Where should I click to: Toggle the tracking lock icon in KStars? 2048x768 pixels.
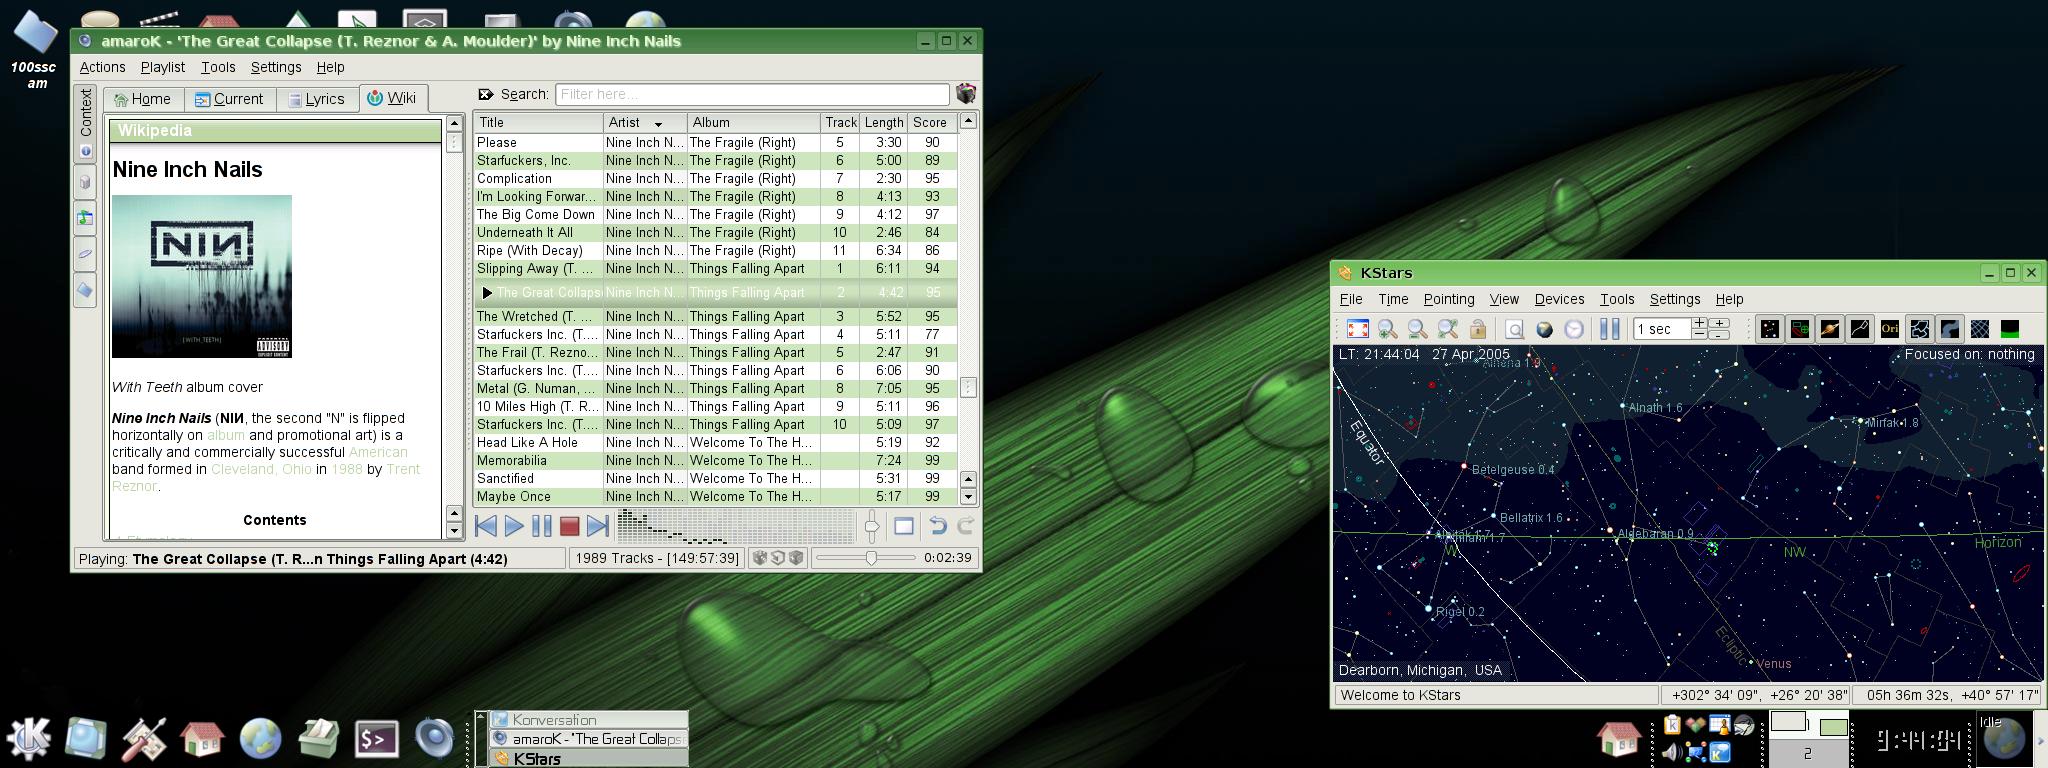click(x=1478, y=329)
